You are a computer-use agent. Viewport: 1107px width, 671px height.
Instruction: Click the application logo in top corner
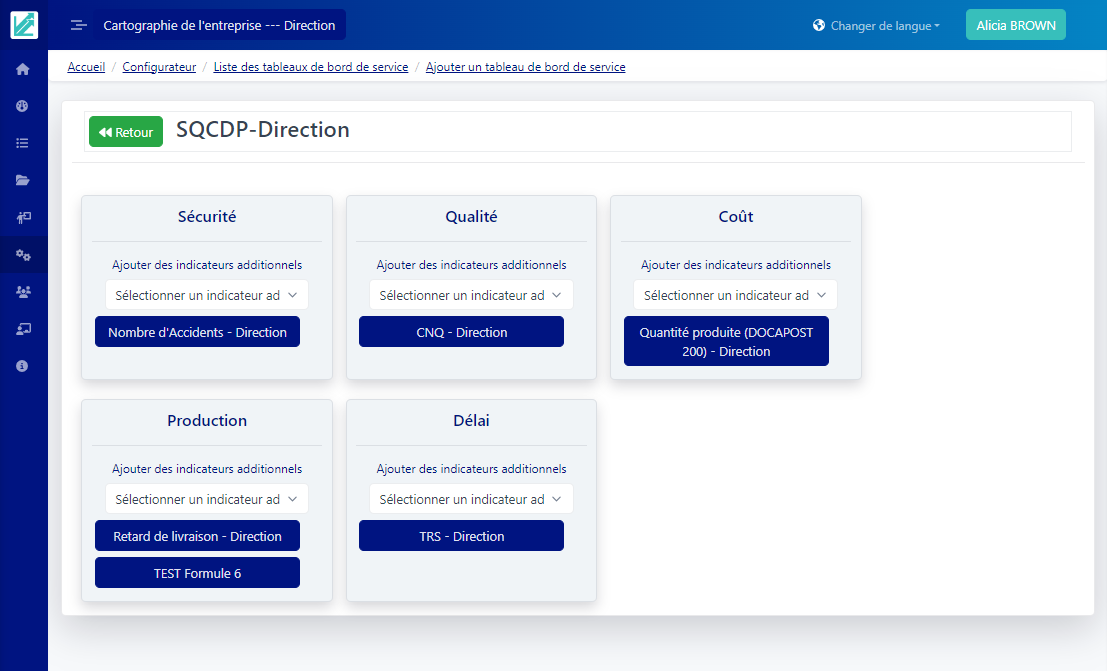[23, 24]
